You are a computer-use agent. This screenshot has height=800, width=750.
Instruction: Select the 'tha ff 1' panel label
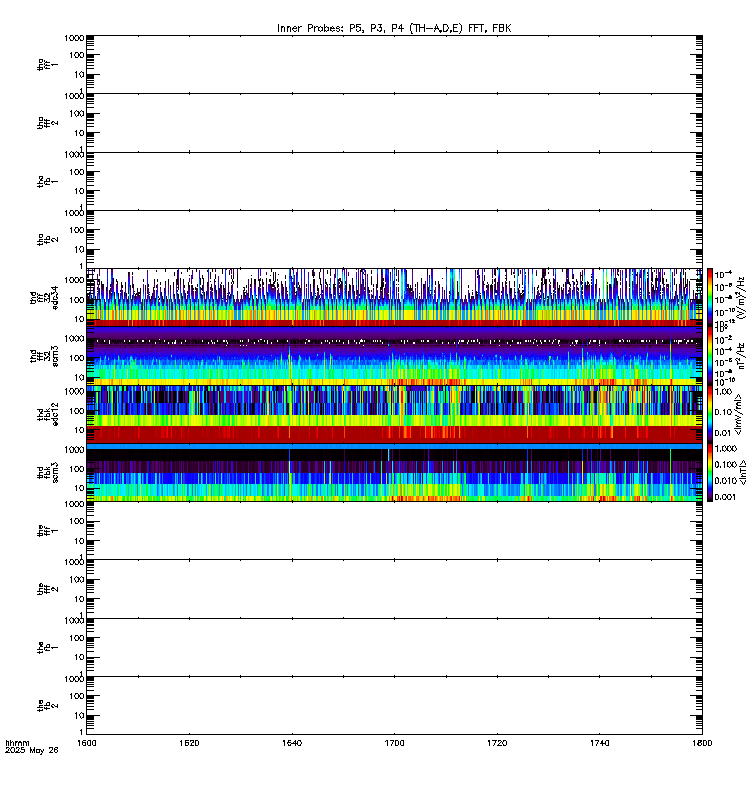[x=47, y=64]
